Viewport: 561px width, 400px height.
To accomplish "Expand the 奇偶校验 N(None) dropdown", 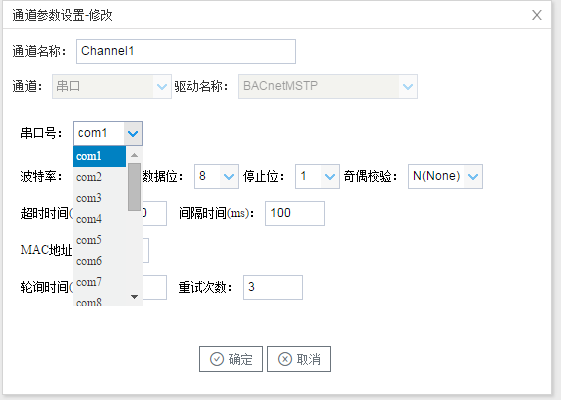I will 473,176.
